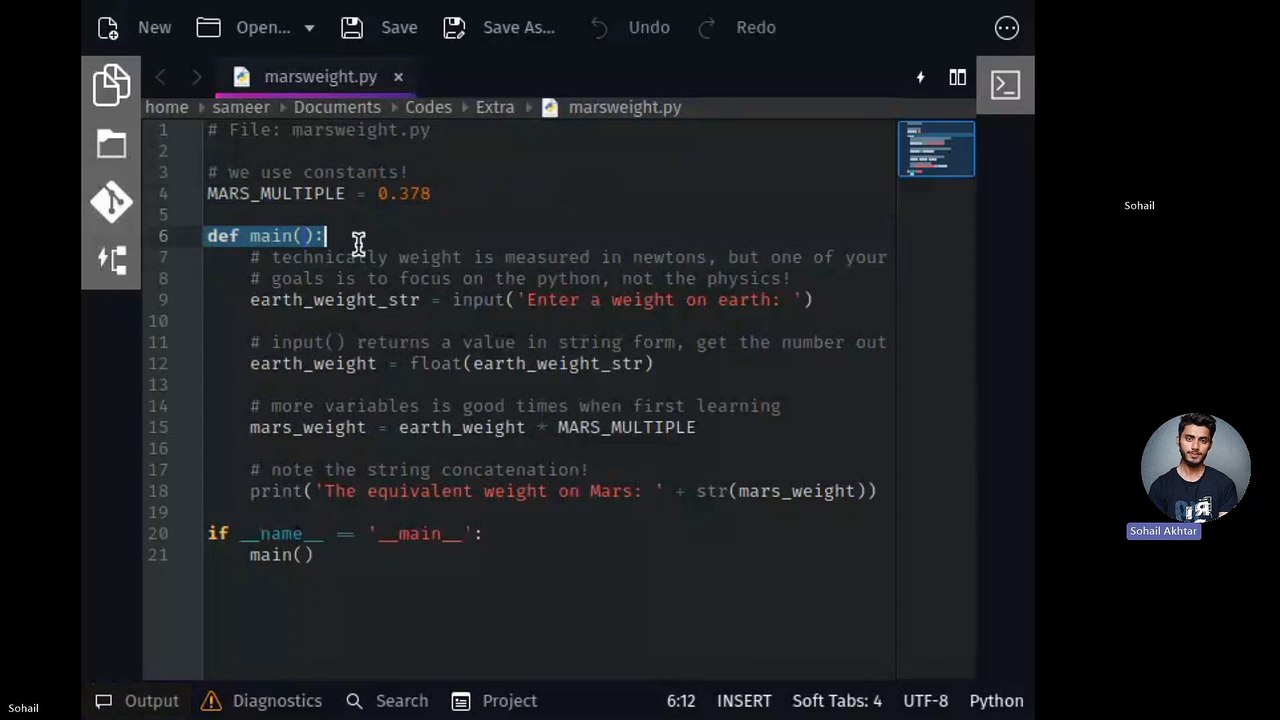The height and width of the screenshot is (720, 1280).
Task: Open the terminal panel icon
Action: pos(1005,85)
